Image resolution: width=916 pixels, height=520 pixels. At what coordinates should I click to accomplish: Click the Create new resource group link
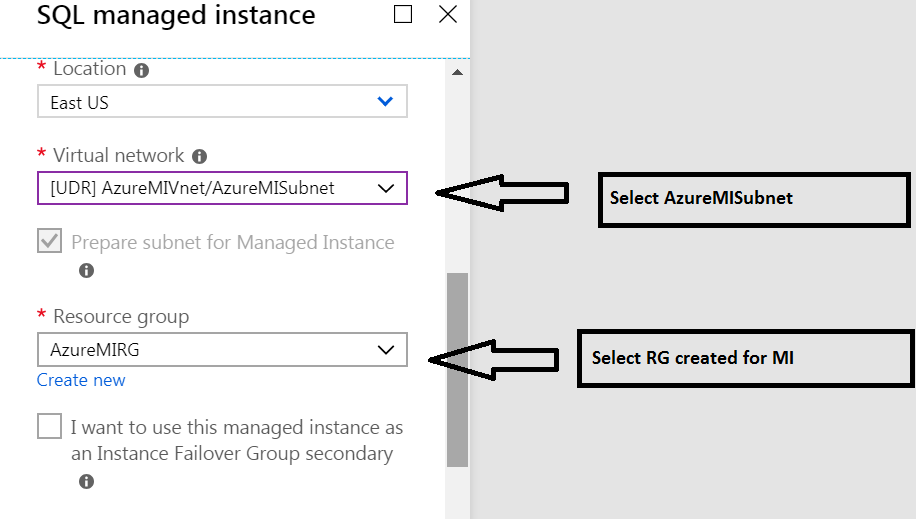pyautogui.click(x=81, y=380)
